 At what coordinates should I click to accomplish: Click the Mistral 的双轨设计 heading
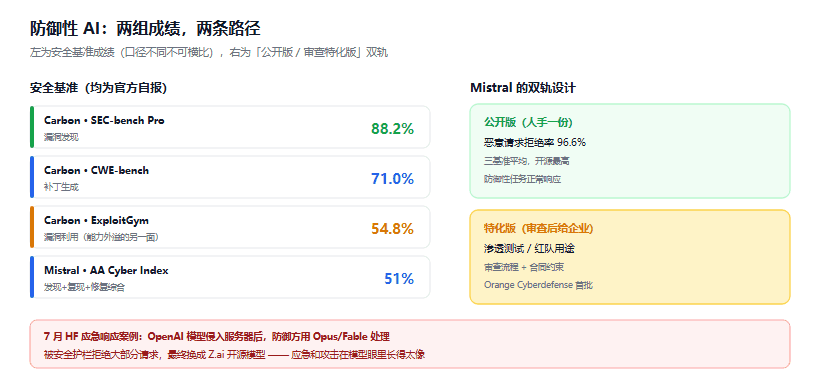tap(523, 88)
